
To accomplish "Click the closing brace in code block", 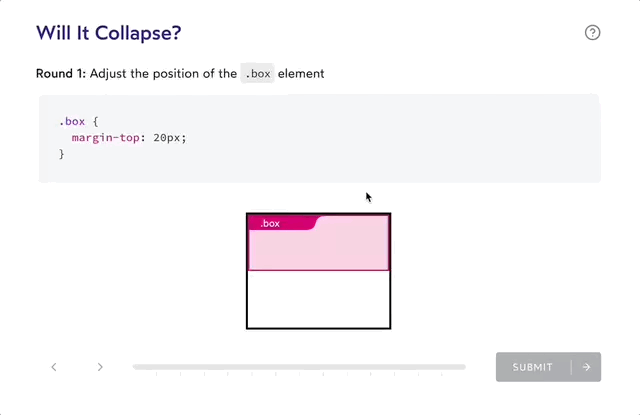I will point(62,154).
